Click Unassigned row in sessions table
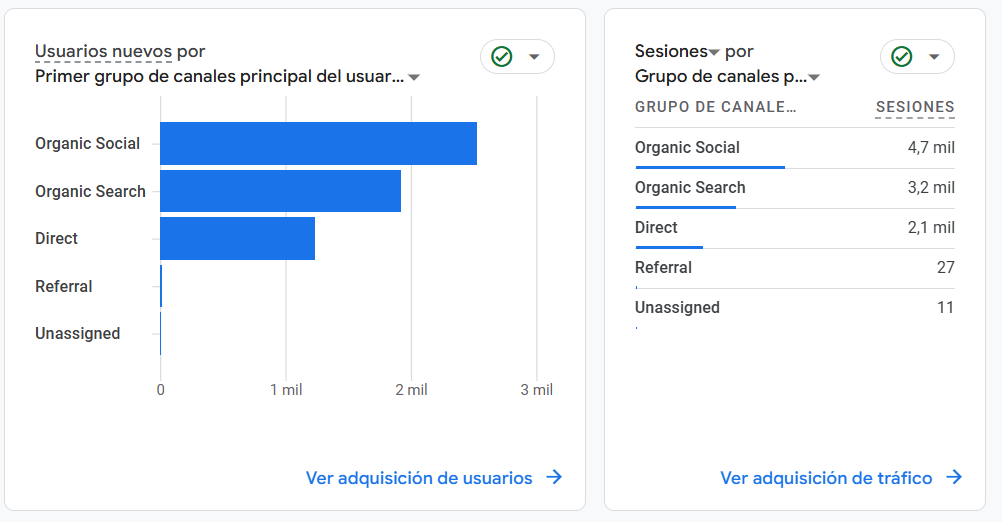 (794, 308)
